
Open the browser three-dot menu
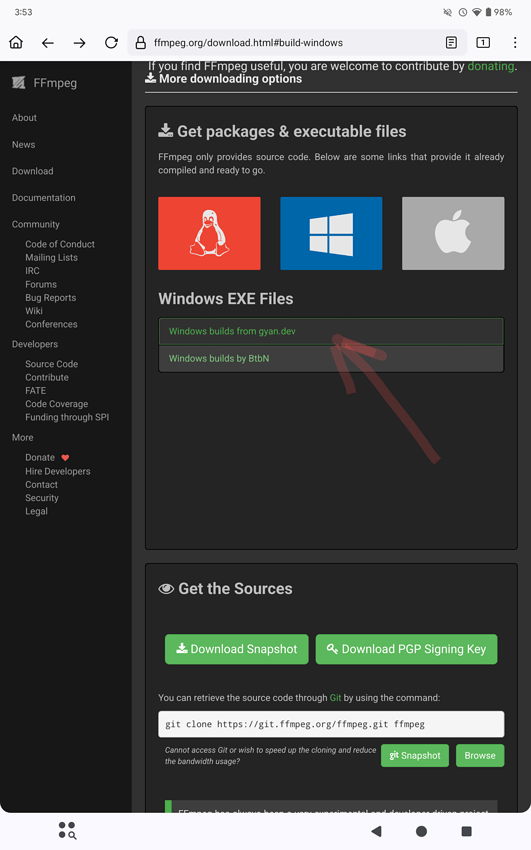tap(515, 42)
